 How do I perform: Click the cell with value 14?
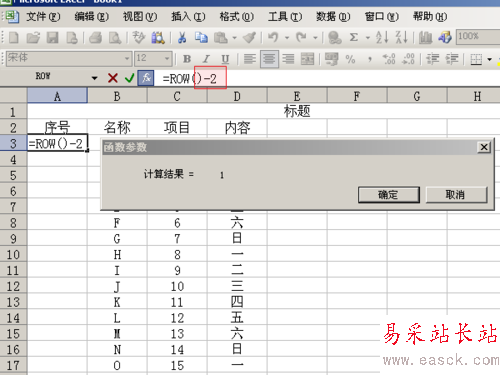(x=177, y=350)
